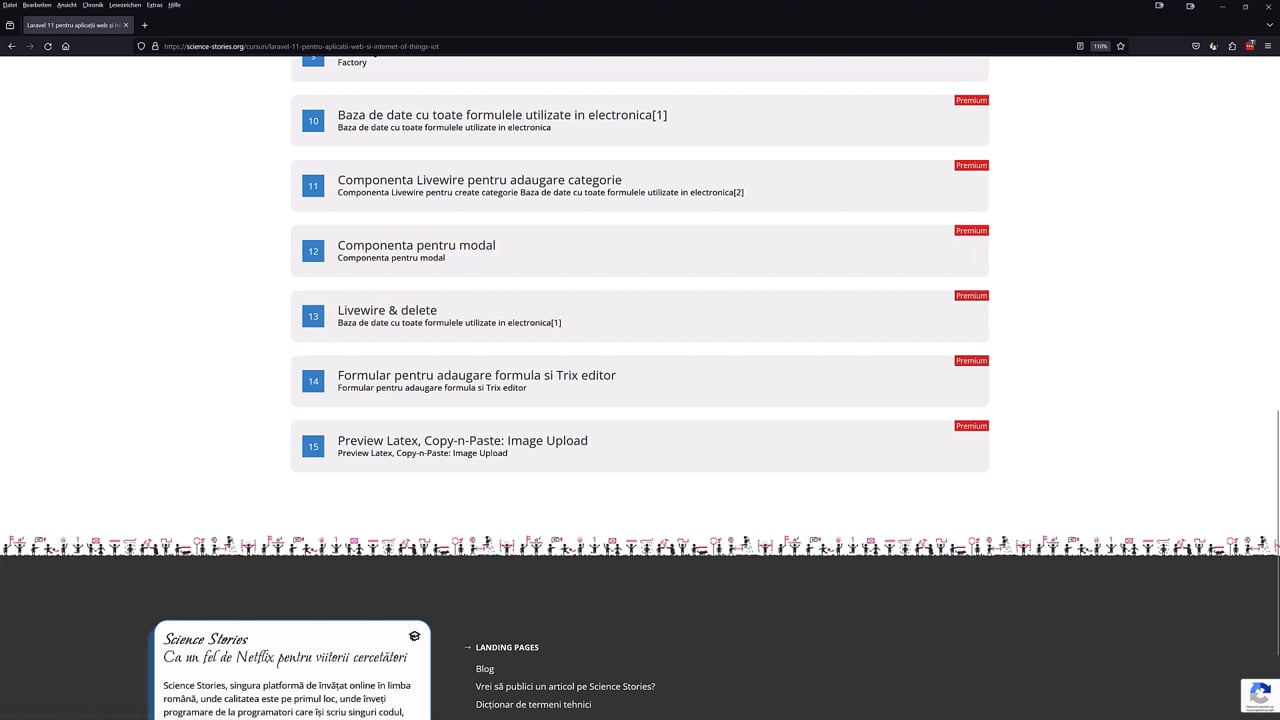Image resolution: width=1280 pixels, height=720 pixels.
Task: Open lesson 15 Preview Latex, Copy-n-Paste: Image Upload
Action: [x=640, y=446]
